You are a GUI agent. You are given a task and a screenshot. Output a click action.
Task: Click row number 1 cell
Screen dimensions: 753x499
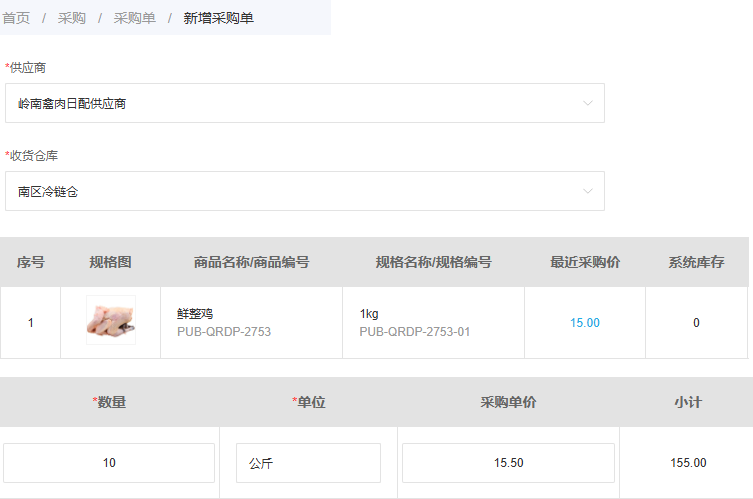click(31, 323)
